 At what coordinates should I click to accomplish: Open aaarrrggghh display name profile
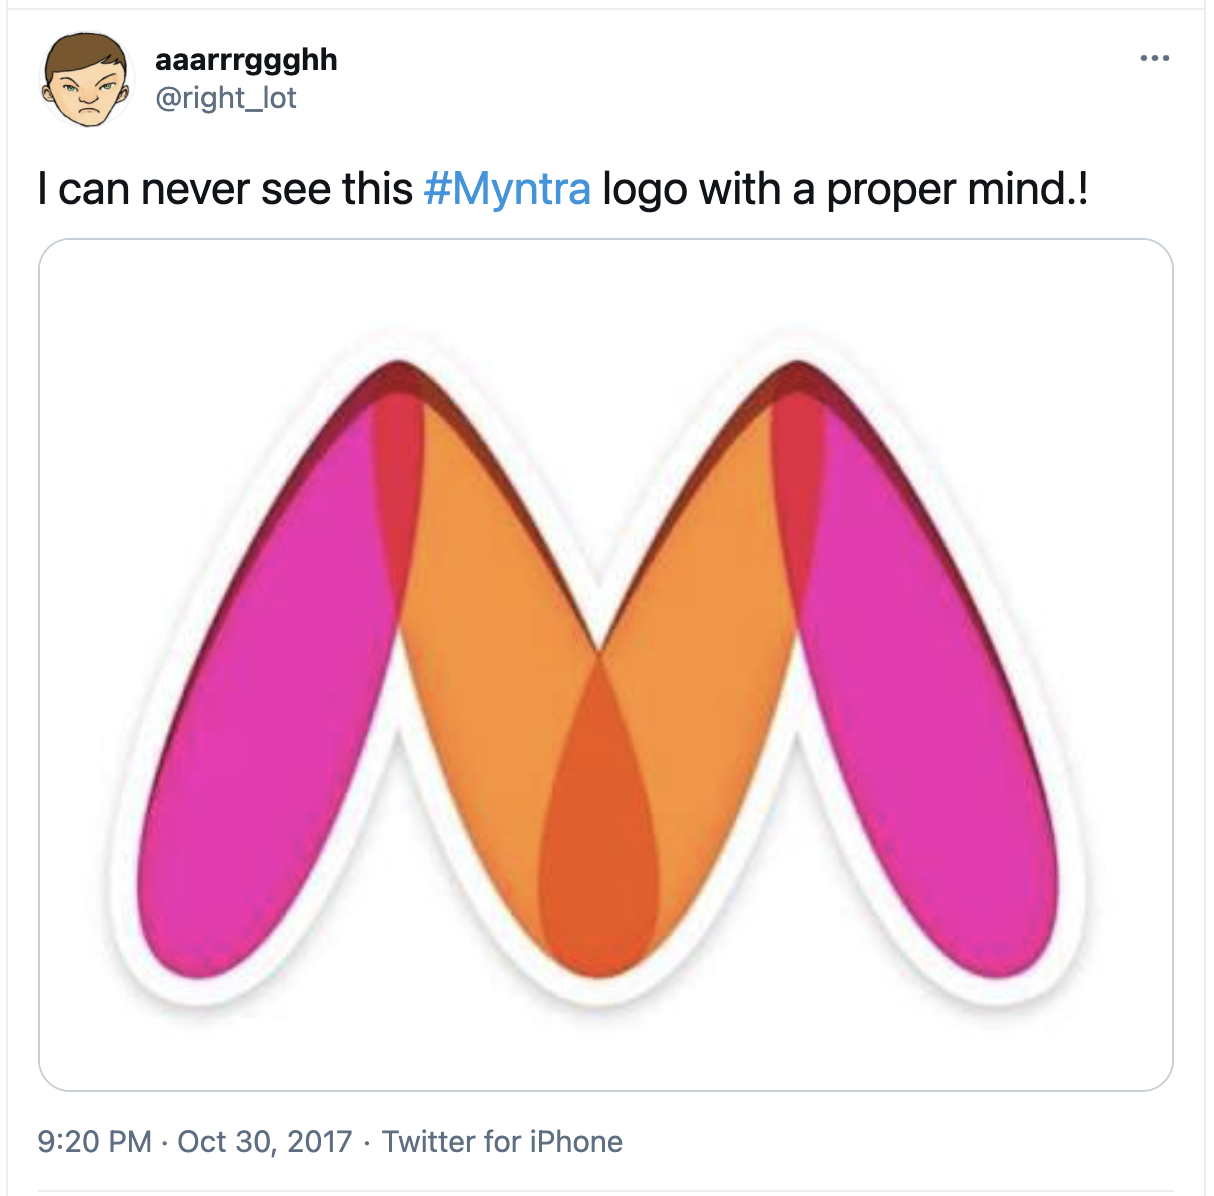[246, 60]
